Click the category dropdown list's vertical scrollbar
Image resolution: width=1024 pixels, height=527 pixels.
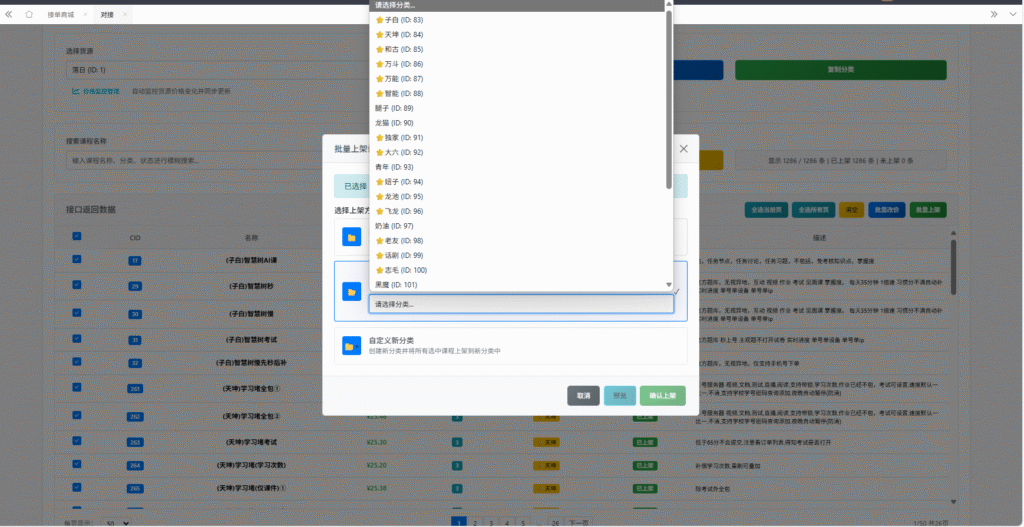point(669,100)
